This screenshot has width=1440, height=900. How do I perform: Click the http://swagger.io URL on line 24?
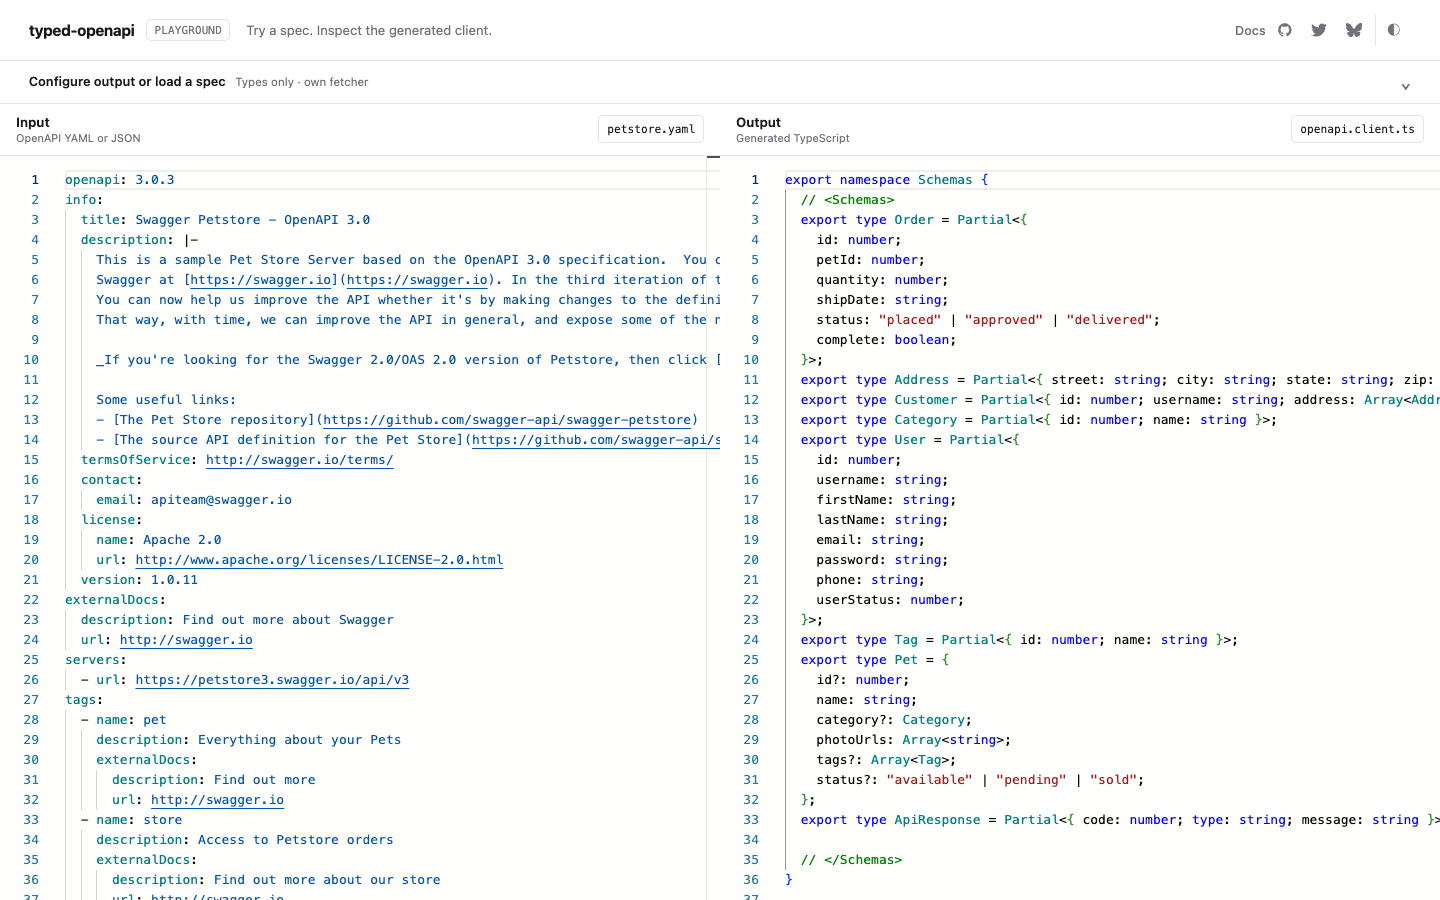(x=186, y=640)
